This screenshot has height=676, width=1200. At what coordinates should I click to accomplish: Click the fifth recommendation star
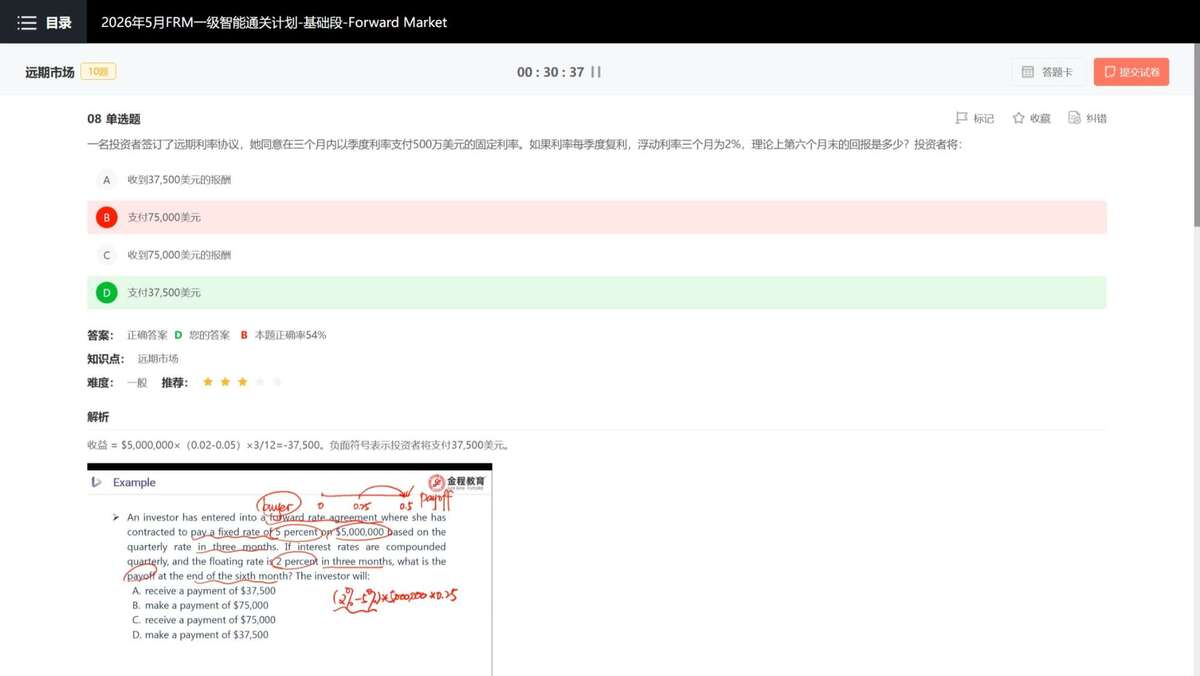(x=277, y=382)
